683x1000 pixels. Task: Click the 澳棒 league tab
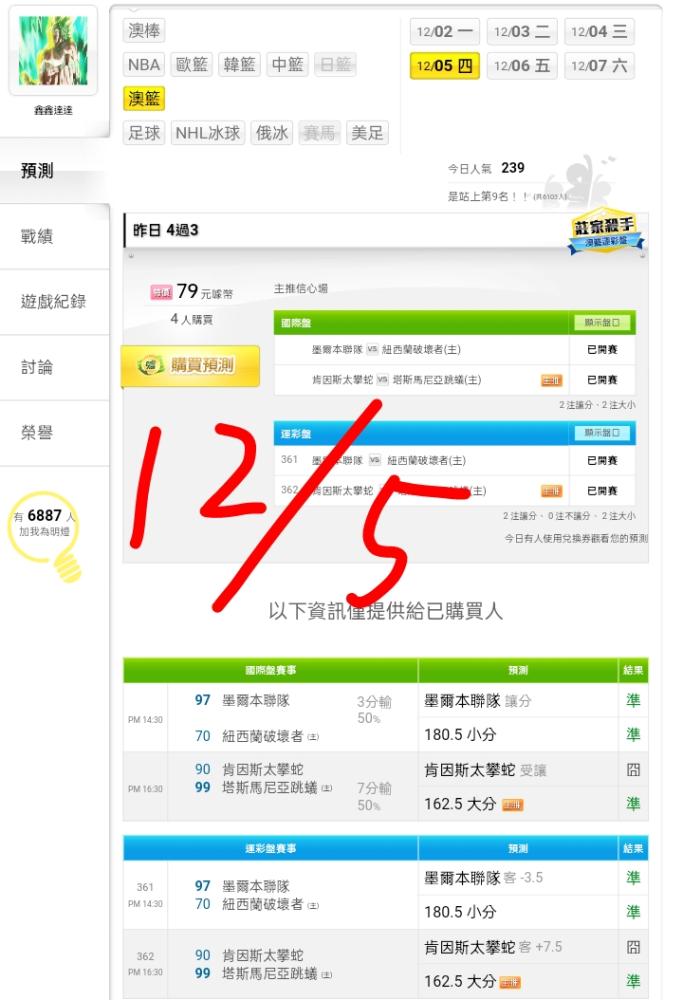pyautogui.click(x=144, y=30)
